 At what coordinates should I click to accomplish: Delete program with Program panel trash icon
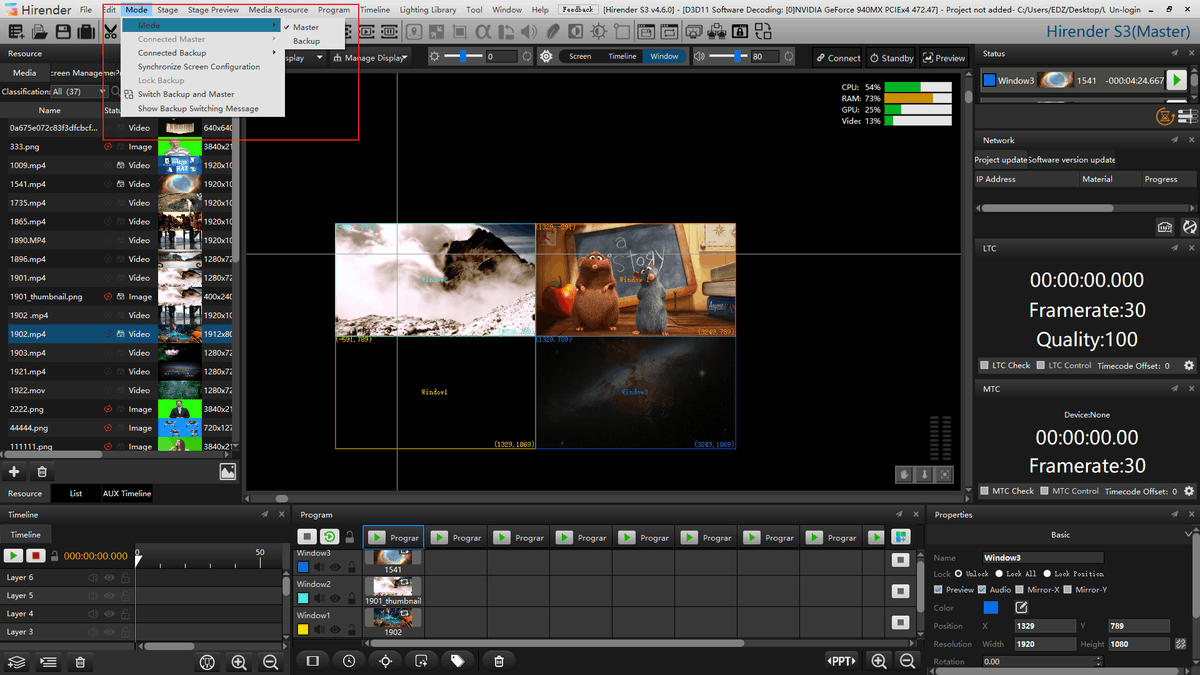click(498, 661)
